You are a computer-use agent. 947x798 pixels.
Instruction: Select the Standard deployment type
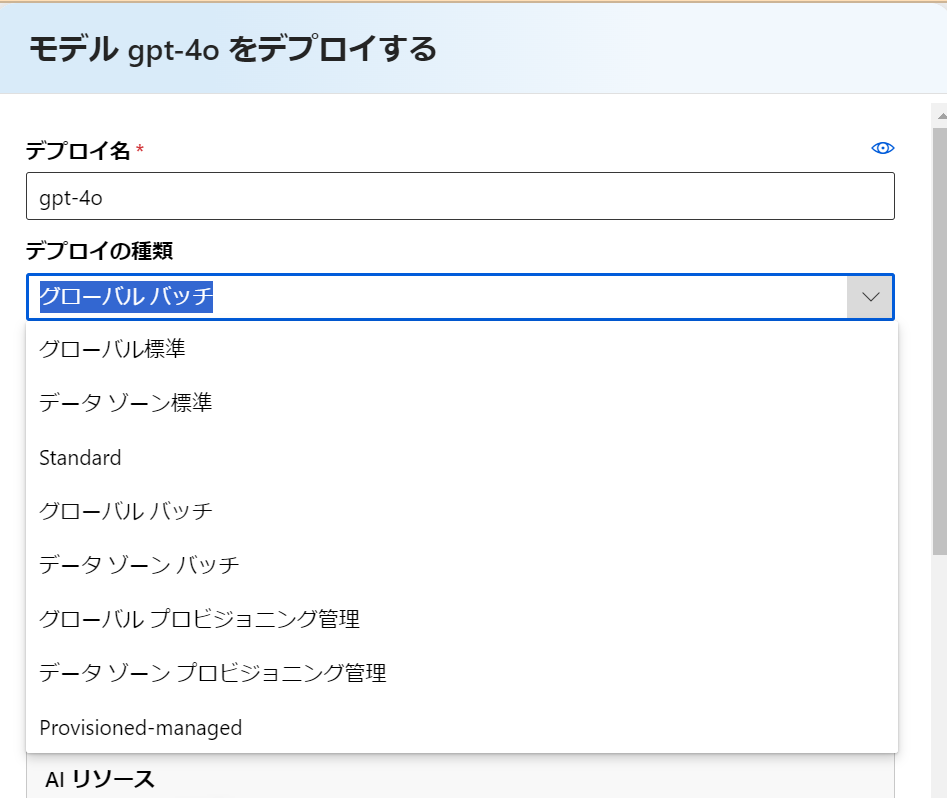coord(462,457)
